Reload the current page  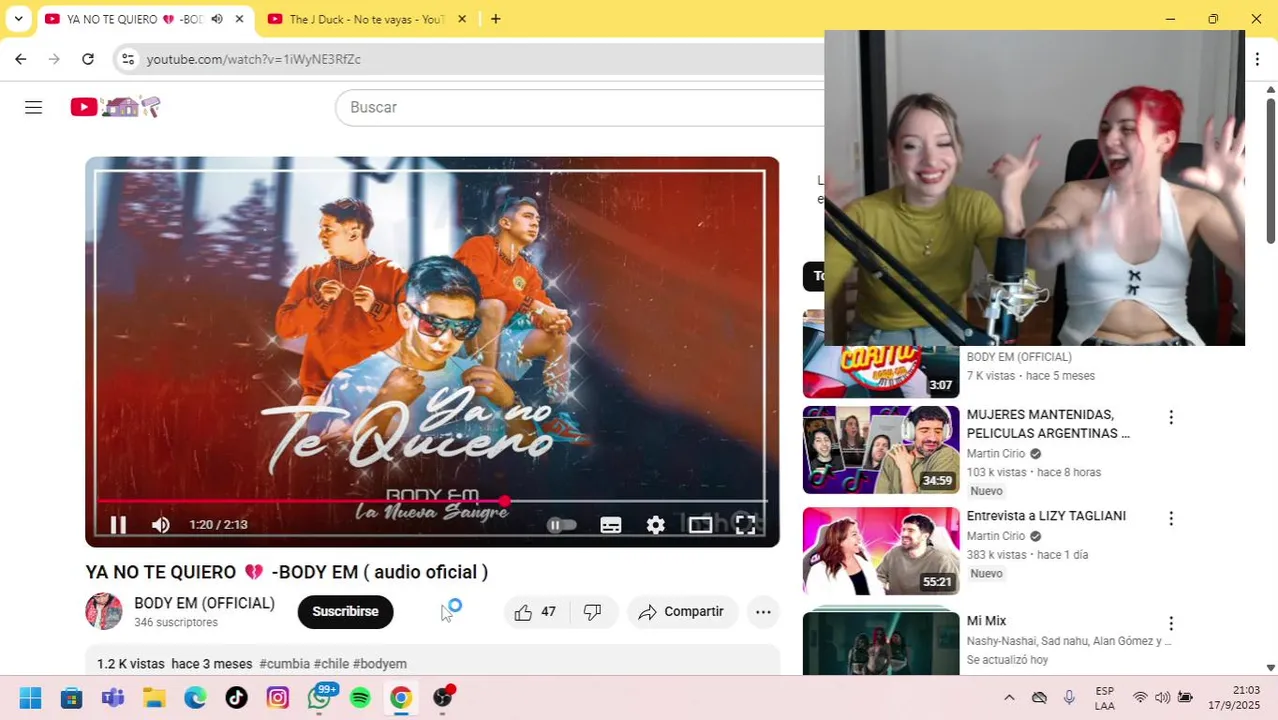[x=88, y=59]
